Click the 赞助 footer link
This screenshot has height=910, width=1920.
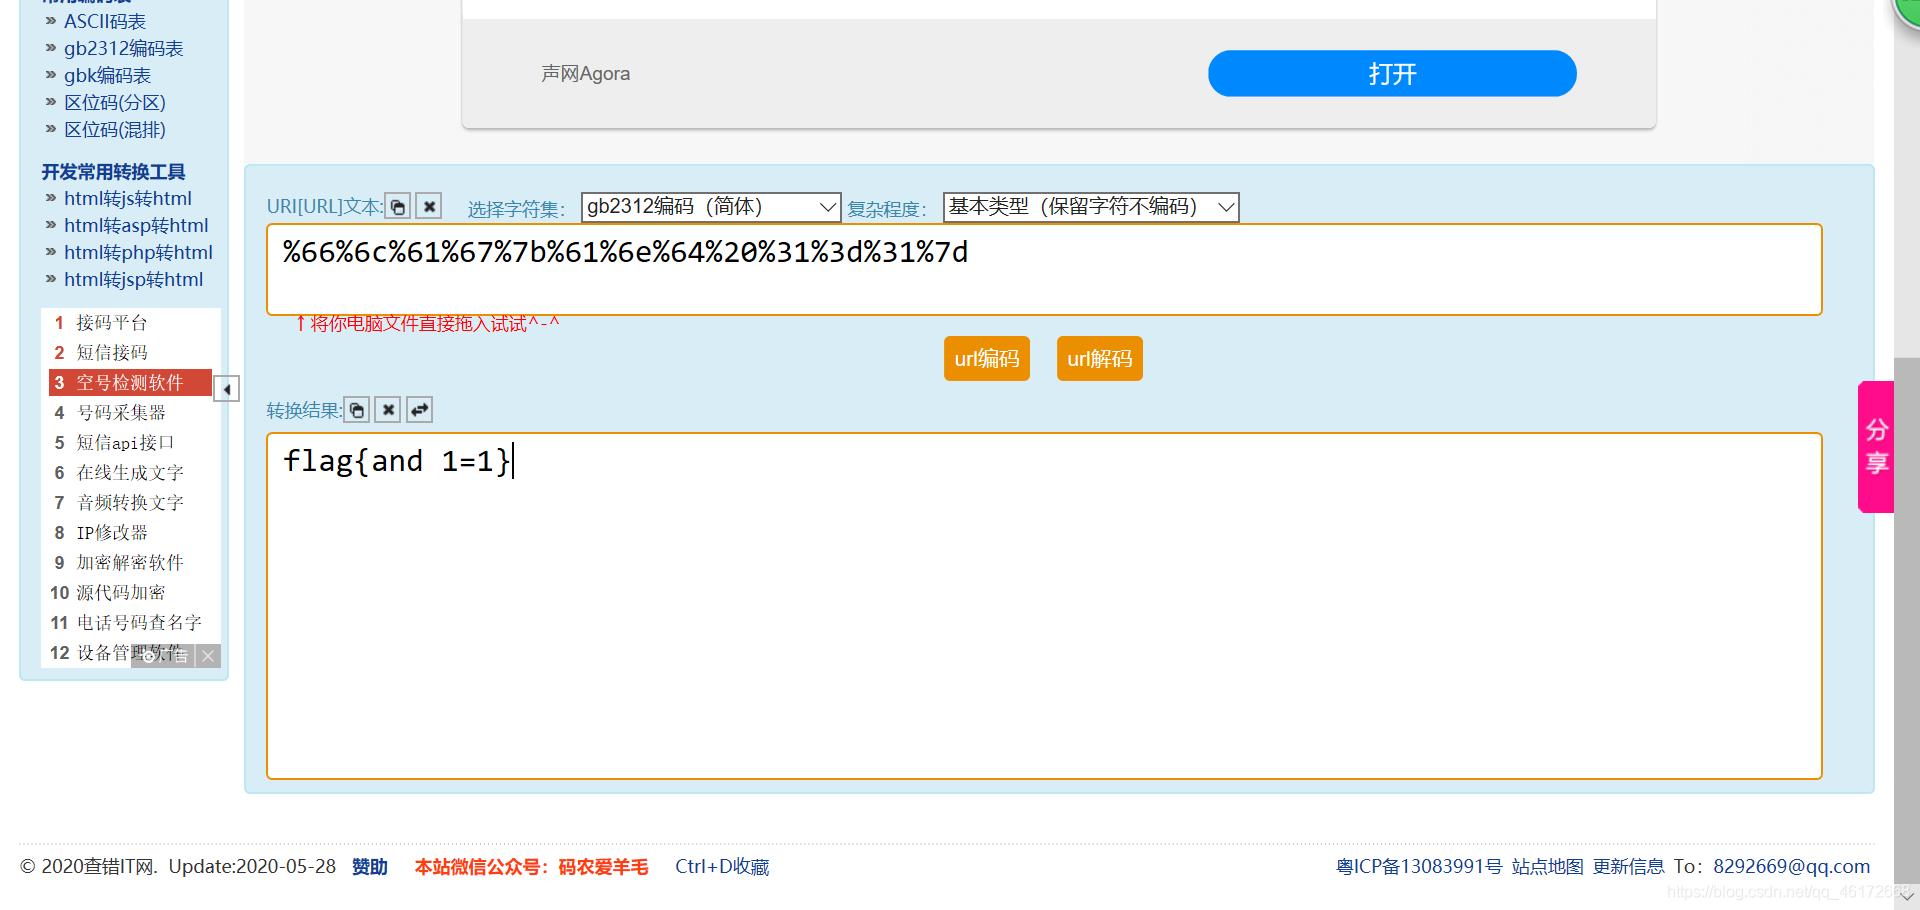coord(370,867)
